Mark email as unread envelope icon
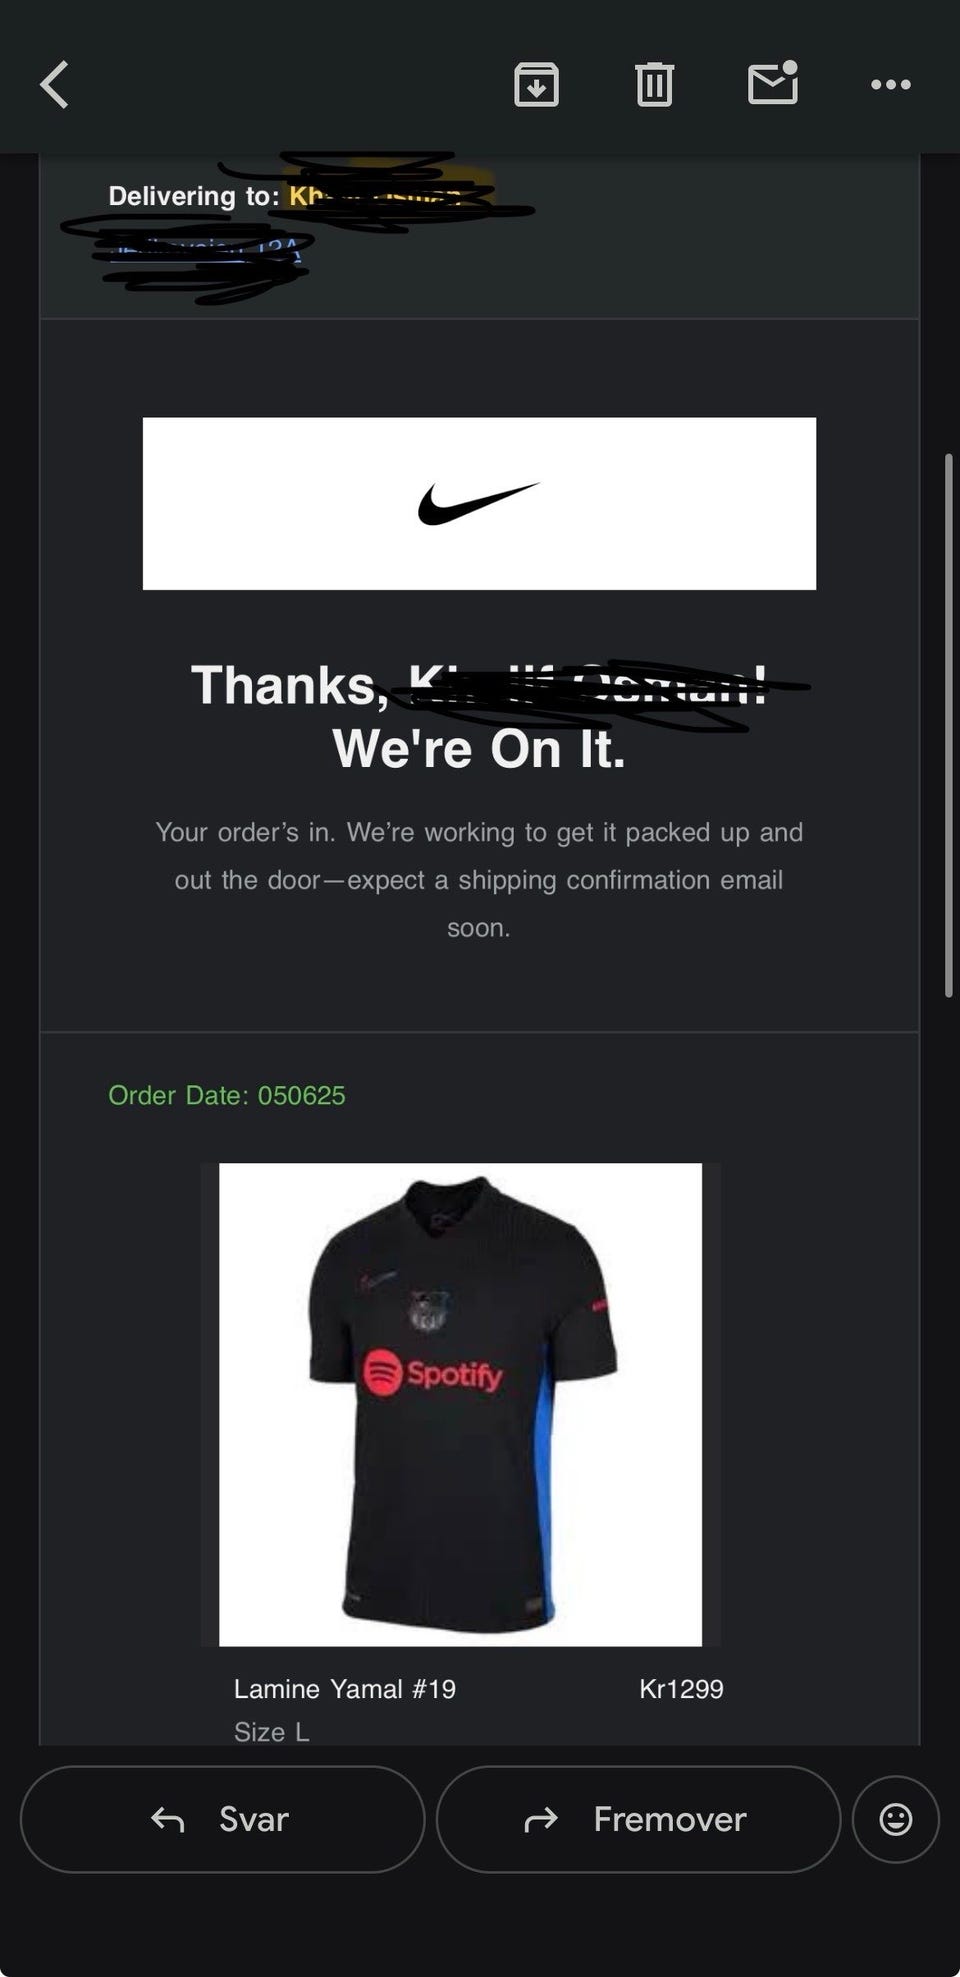960x1977 pixels. [773, 82]
